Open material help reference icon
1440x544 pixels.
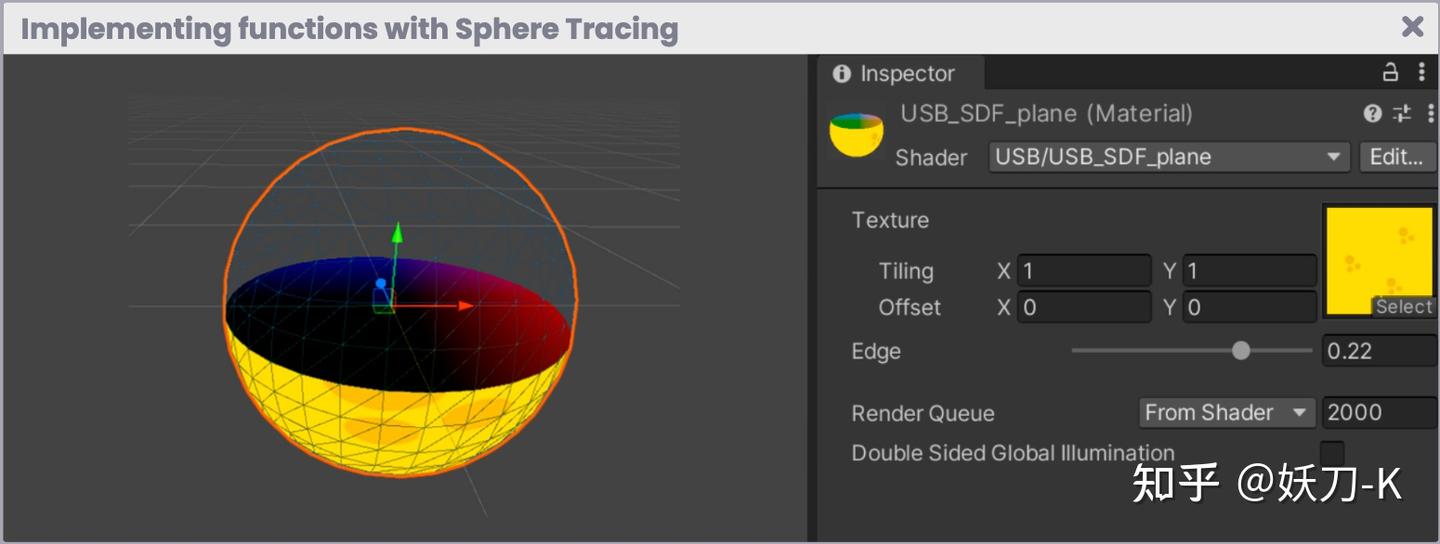1372,114
